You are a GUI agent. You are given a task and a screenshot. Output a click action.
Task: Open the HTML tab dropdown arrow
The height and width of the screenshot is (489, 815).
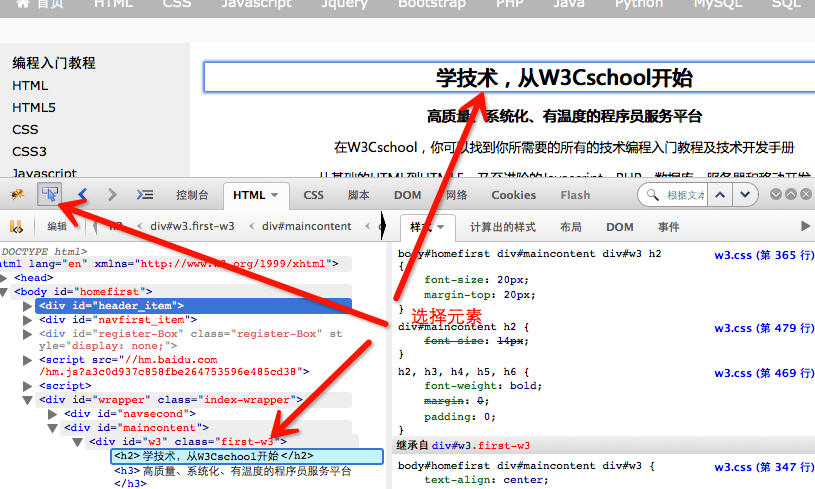click(274, 195)
